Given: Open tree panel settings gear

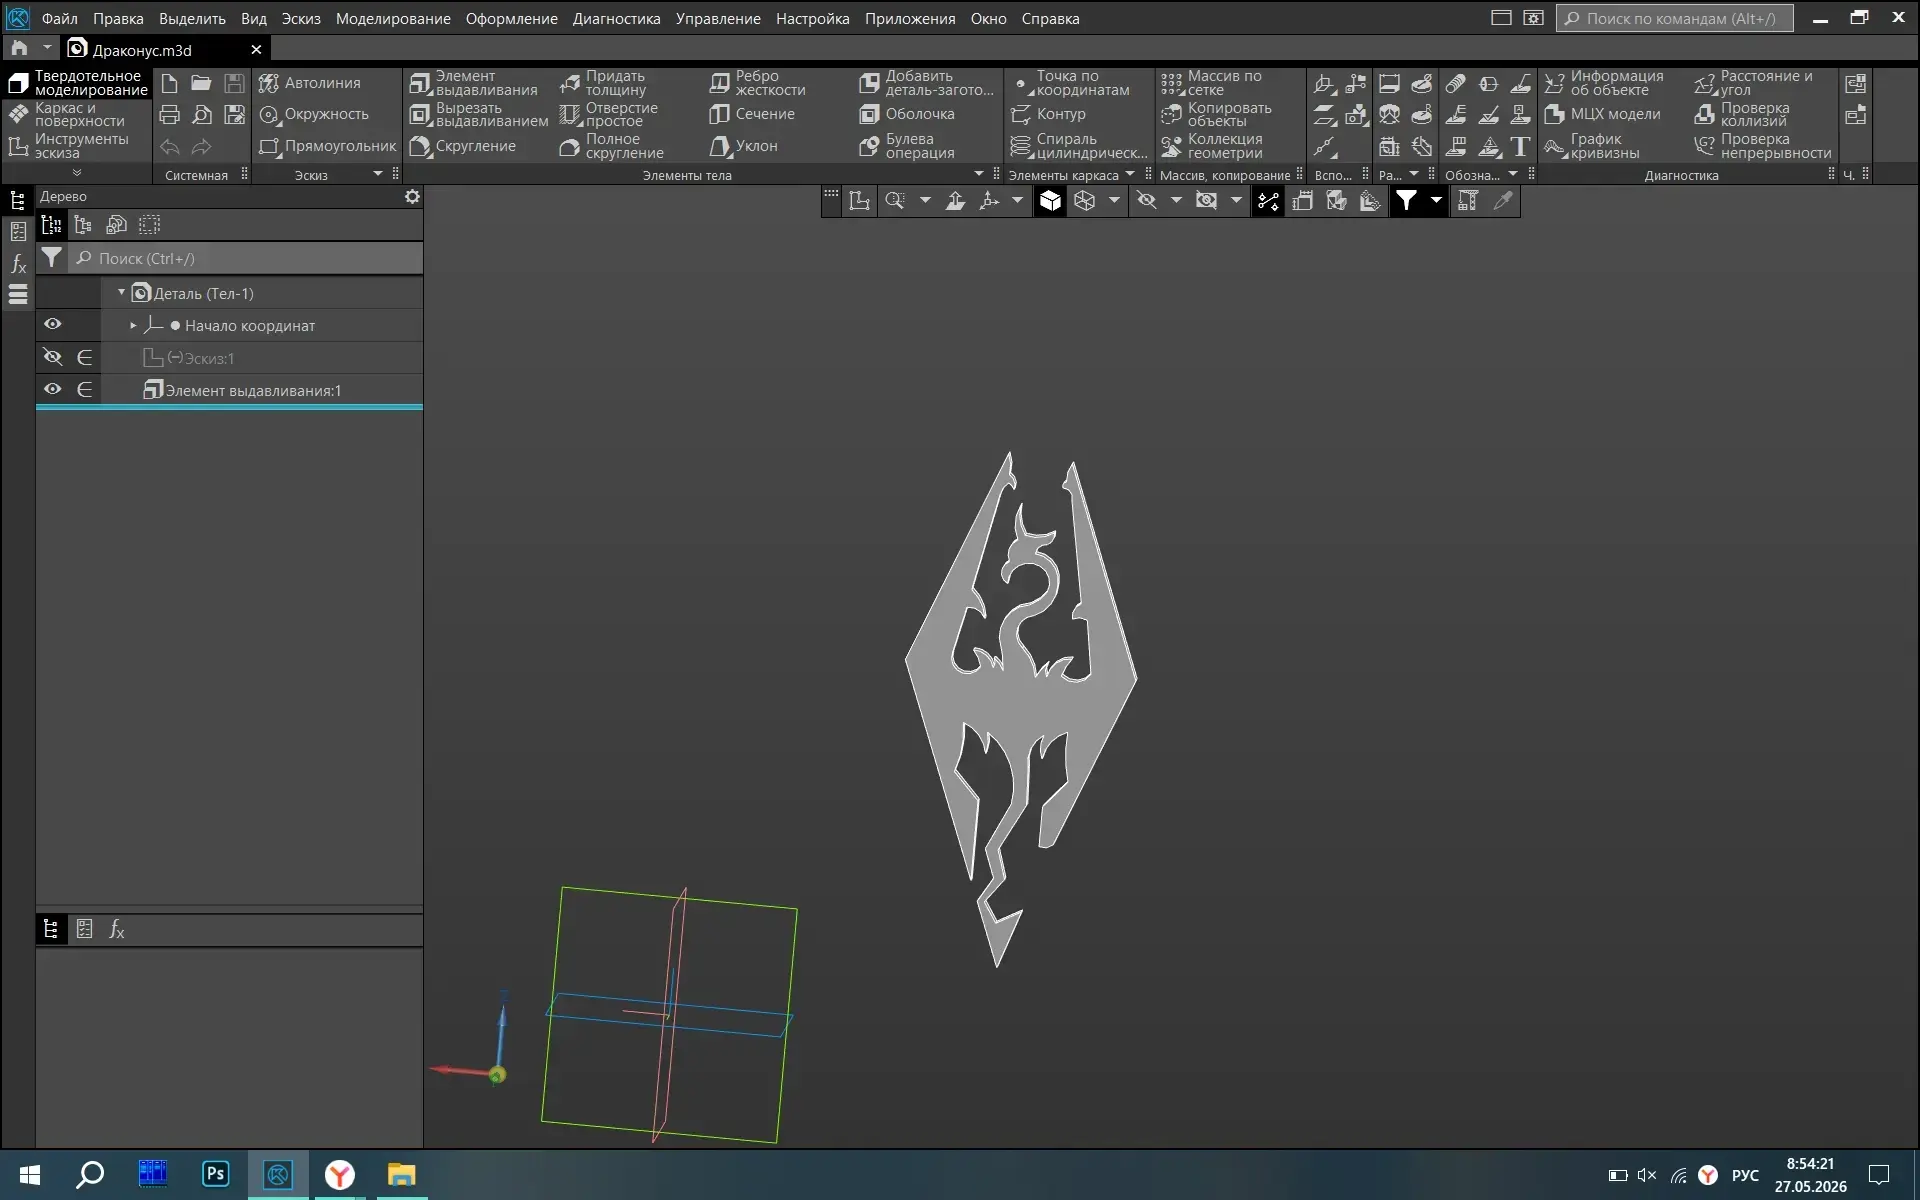Looking at the screenshot, I should click(412, 197).
